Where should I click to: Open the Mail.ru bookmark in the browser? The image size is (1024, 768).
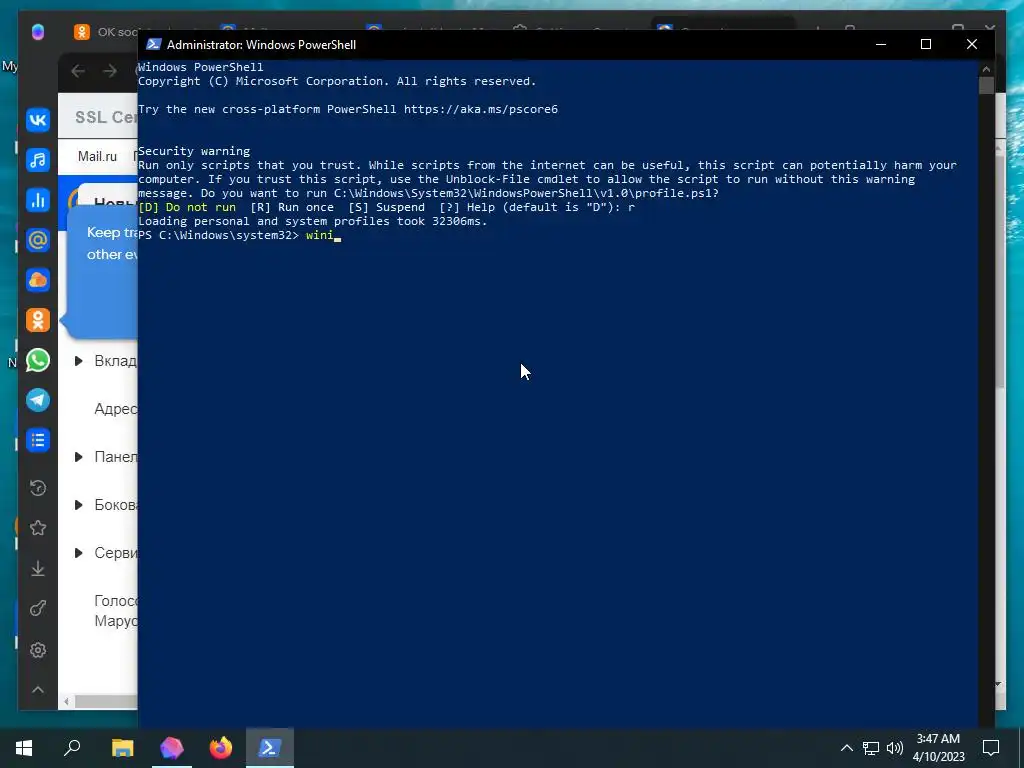[97, 157]
